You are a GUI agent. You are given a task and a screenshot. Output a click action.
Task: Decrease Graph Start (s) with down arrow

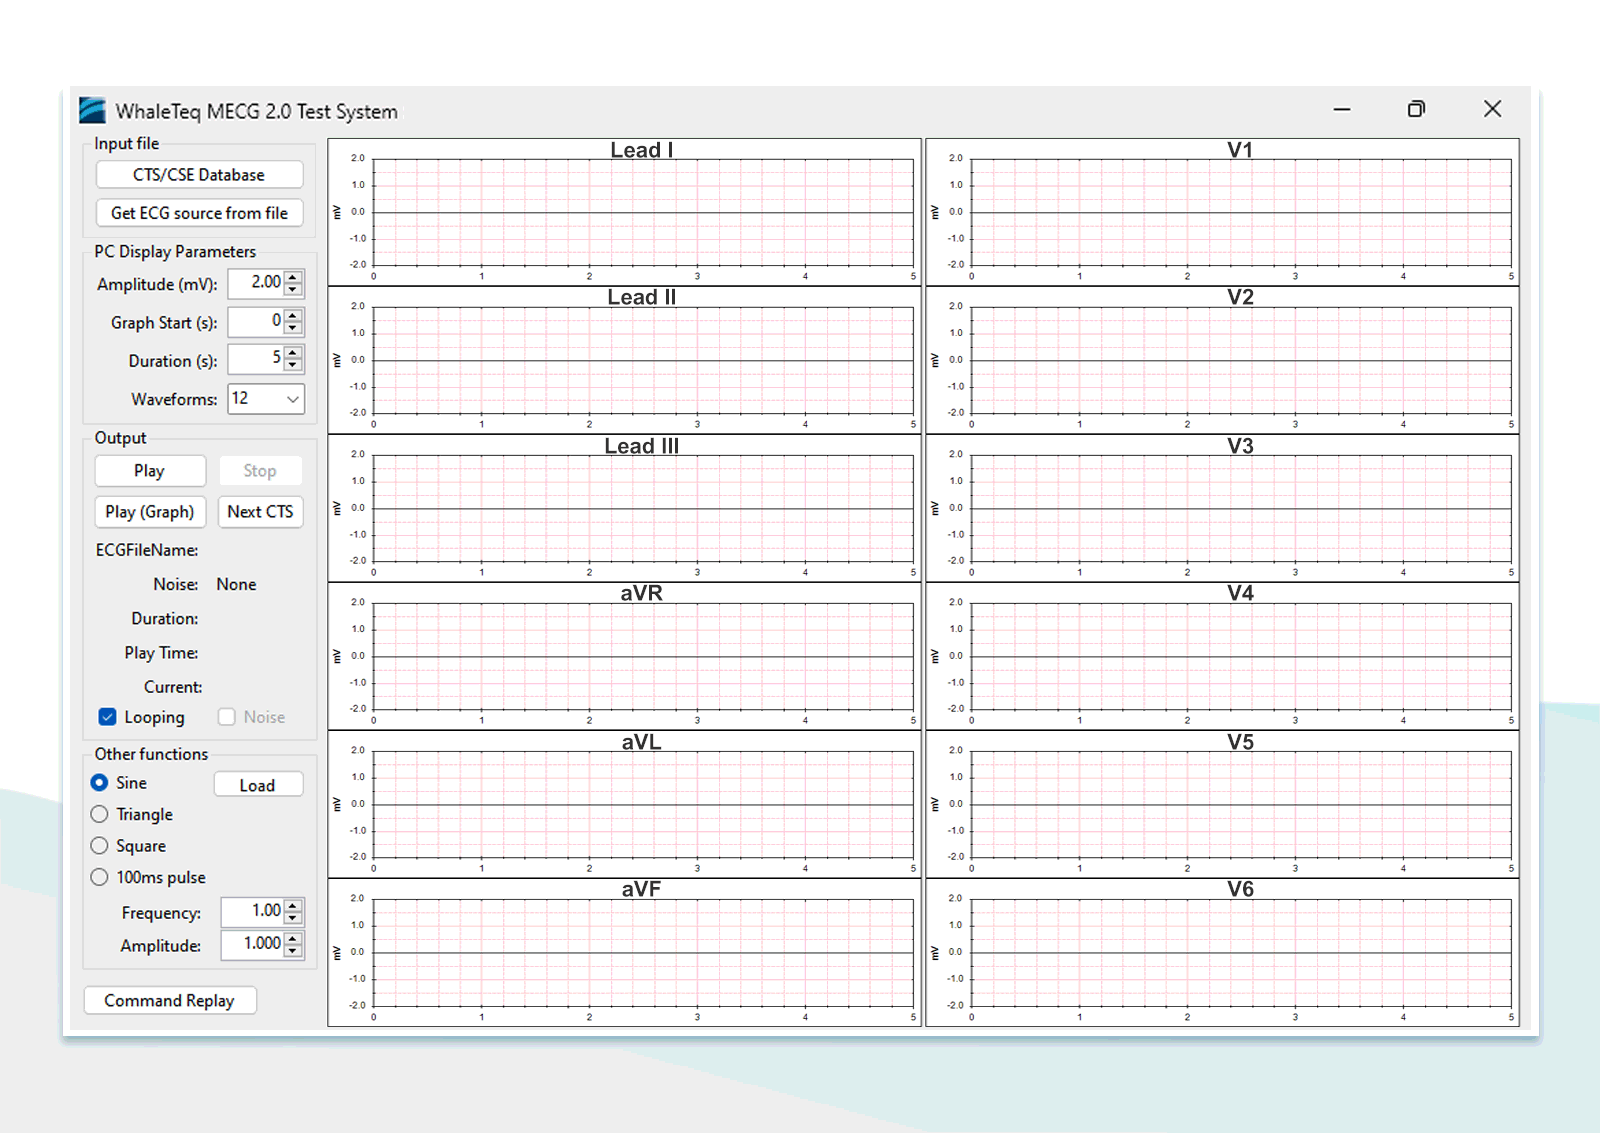pos(293,328)
